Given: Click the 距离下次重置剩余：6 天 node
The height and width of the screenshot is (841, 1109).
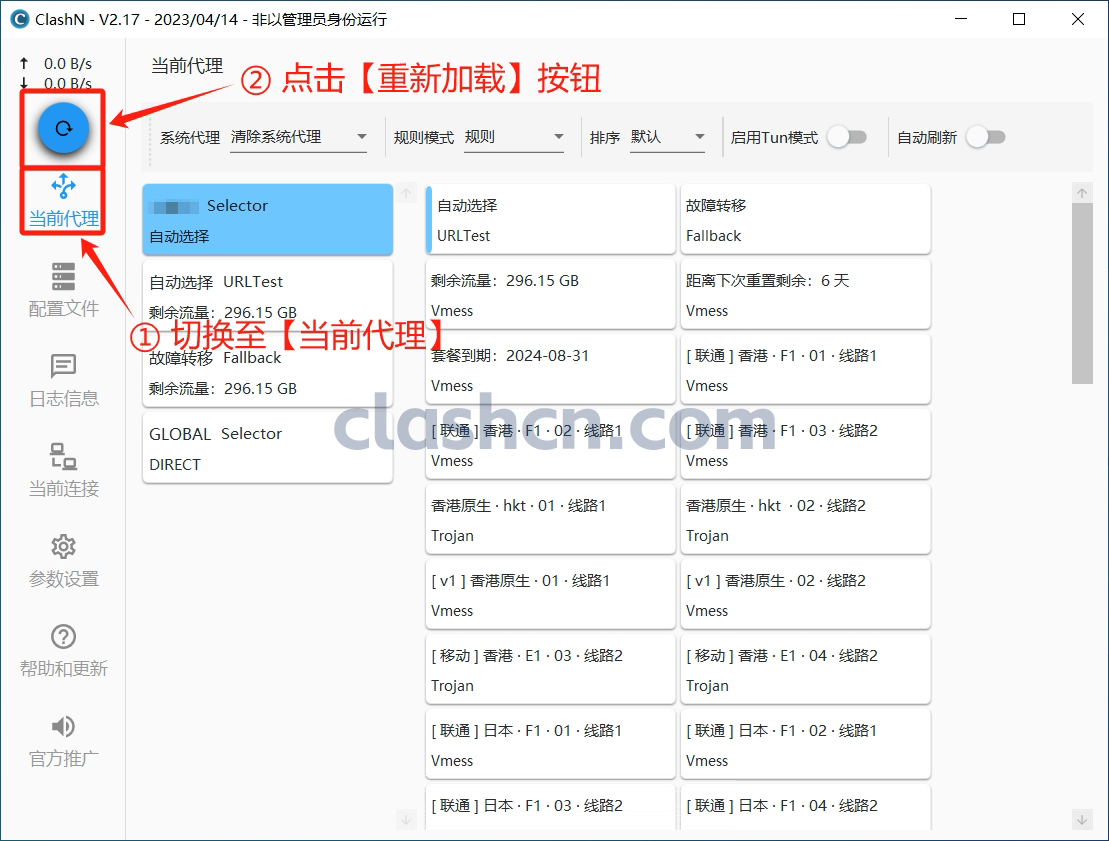Looking at the screenshot, I should pyautogui.click(x=806, y=294).
